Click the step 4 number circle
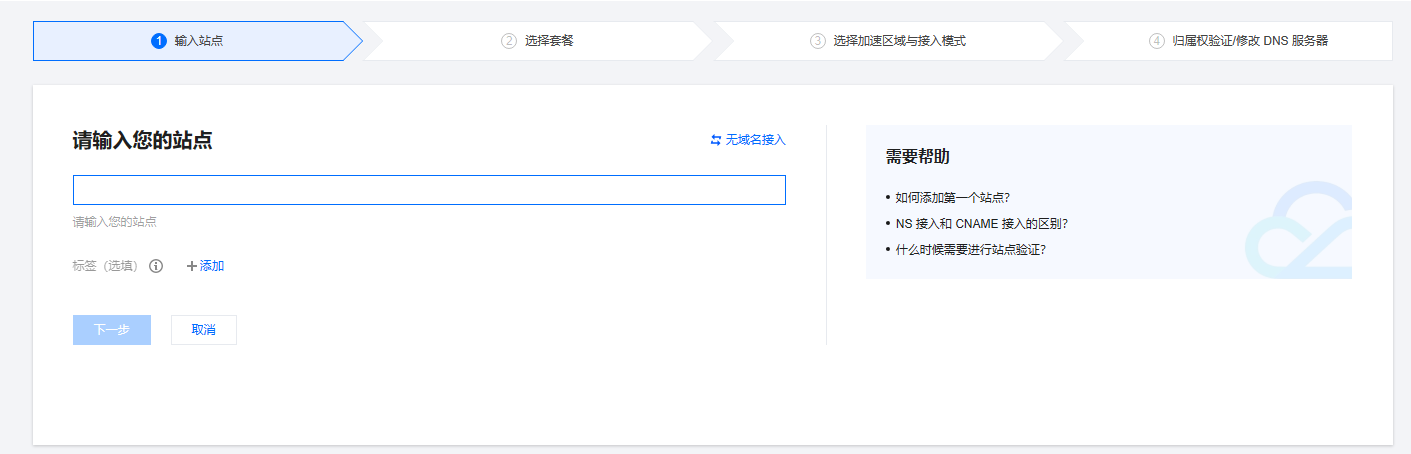The image size is (1411, 454). (1157, 41)
